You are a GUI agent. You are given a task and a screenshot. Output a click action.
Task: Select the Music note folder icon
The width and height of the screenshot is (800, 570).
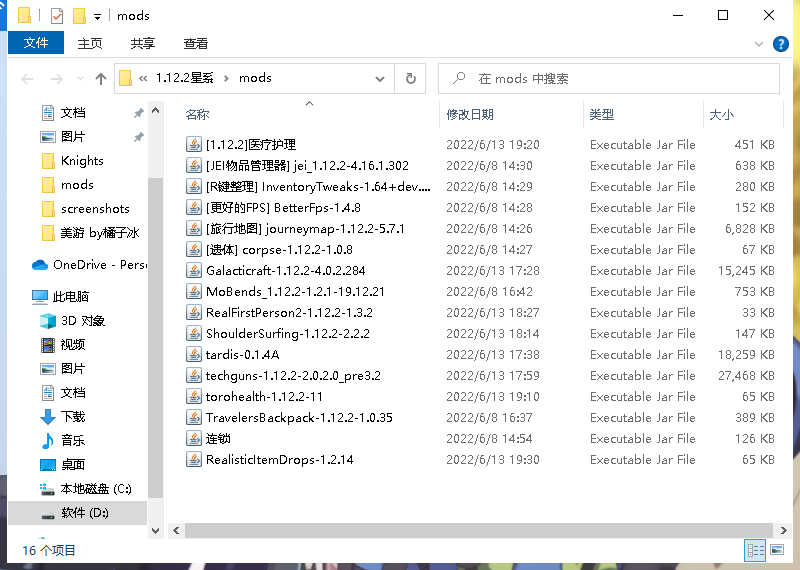(x=47, y=441)
